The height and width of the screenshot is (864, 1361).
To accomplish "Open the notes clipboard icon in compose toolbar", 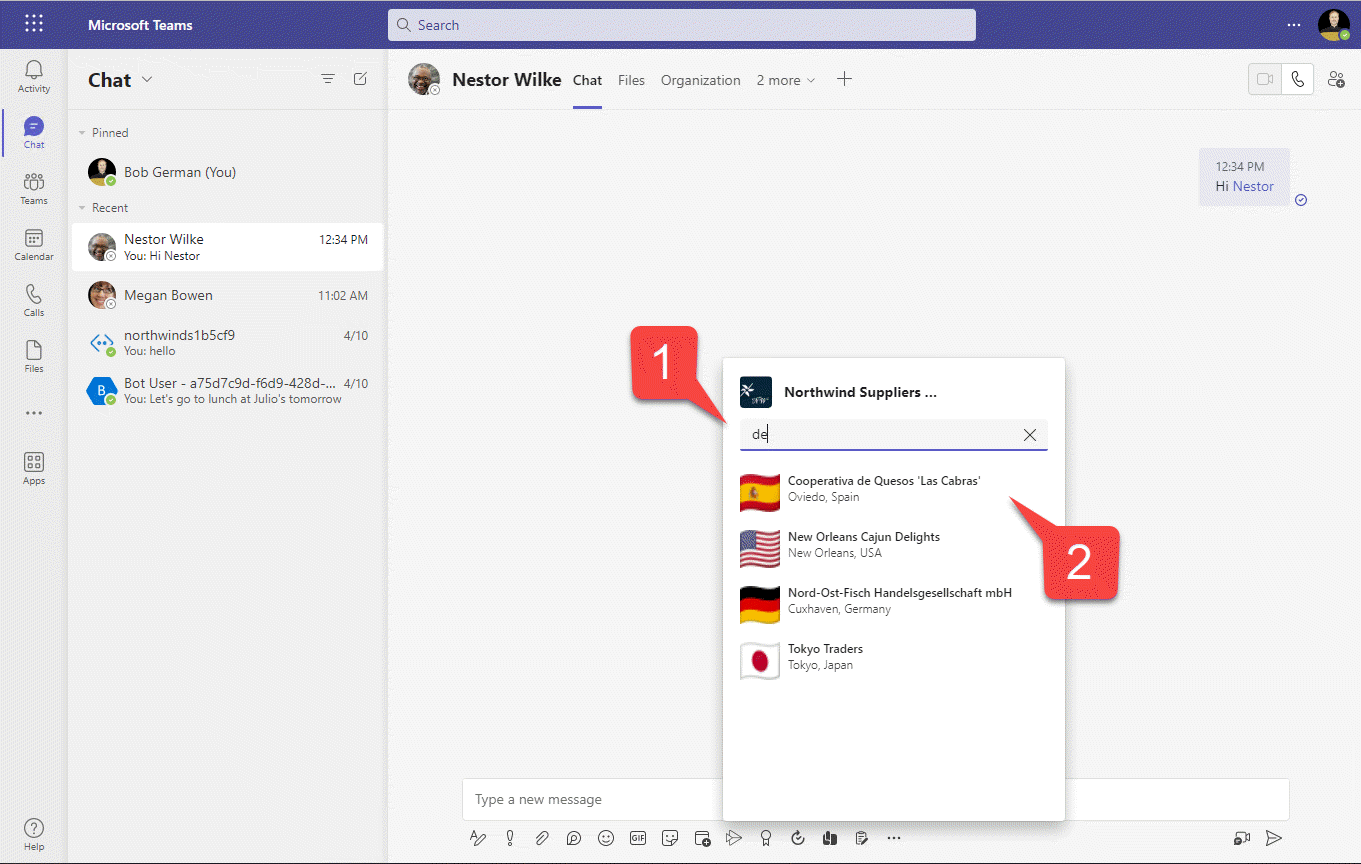I will [862, 838].
